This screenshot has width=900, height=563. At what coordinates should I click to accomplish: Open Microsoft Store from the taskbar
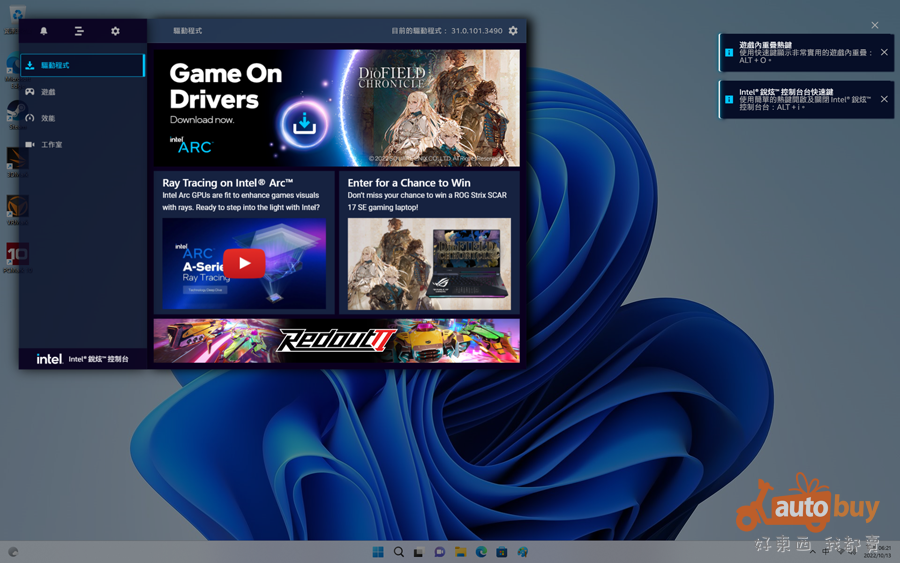pyautogui.click(x=502, y=552)
